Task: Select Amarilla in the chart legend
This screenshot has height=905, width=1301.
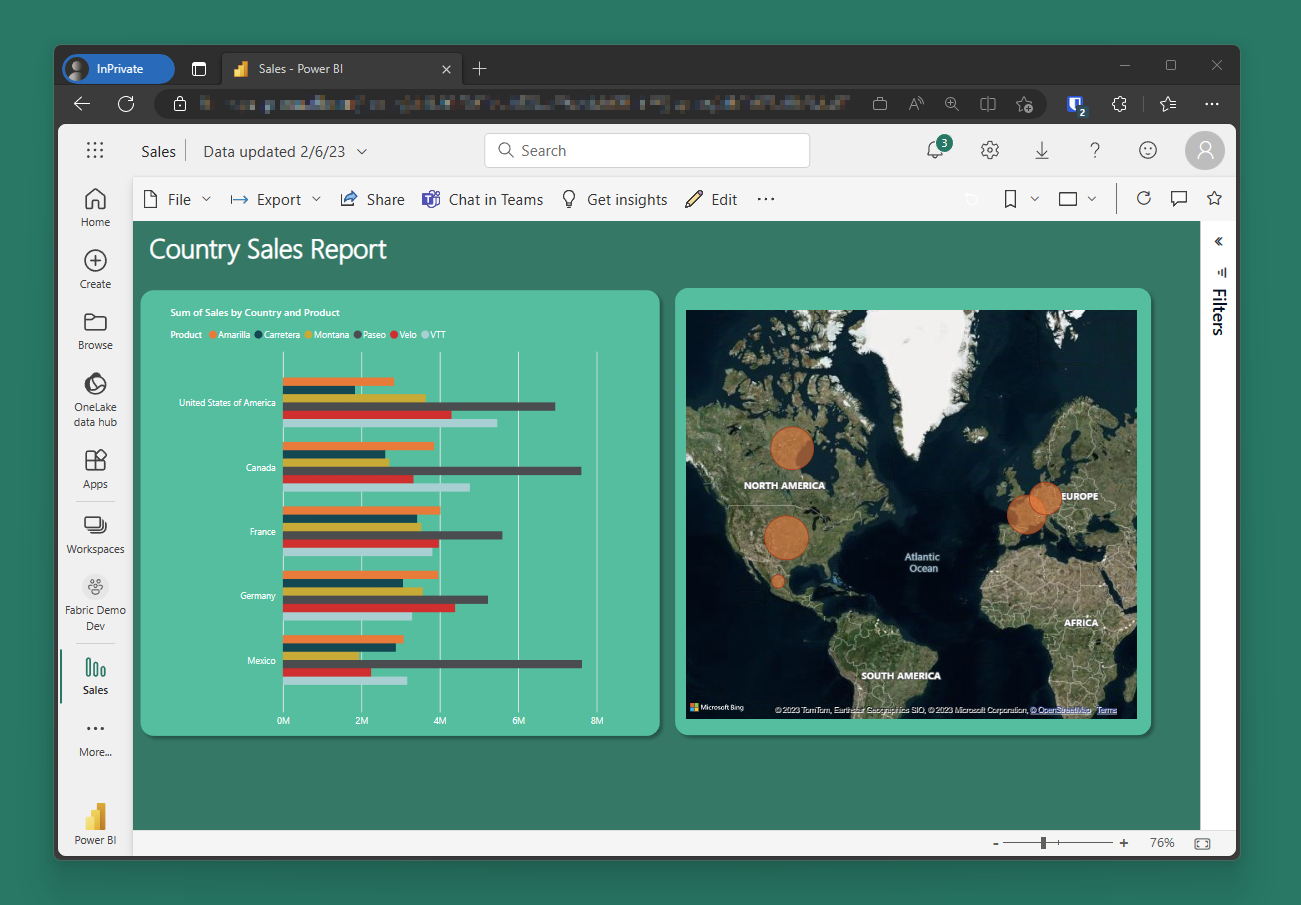Action: click(x=230, y=335)
